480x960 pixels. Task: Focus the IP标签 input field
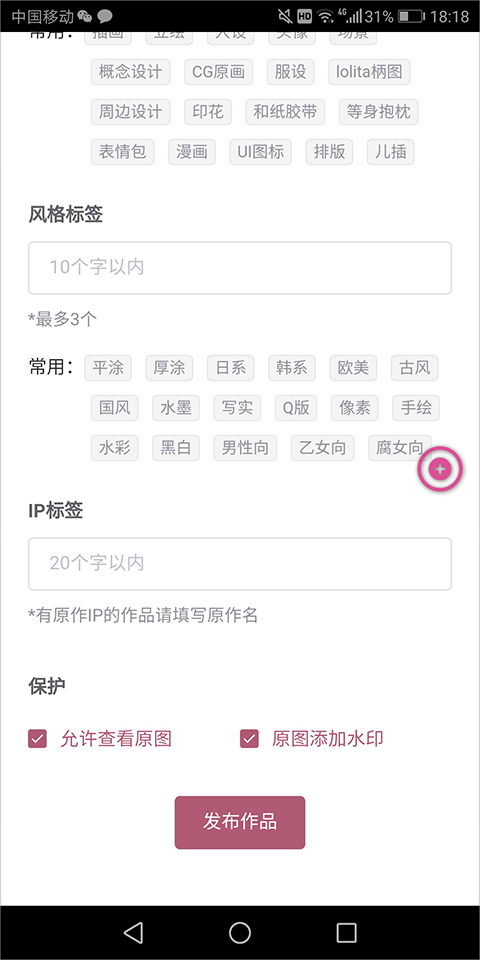(x=240, y=563)
